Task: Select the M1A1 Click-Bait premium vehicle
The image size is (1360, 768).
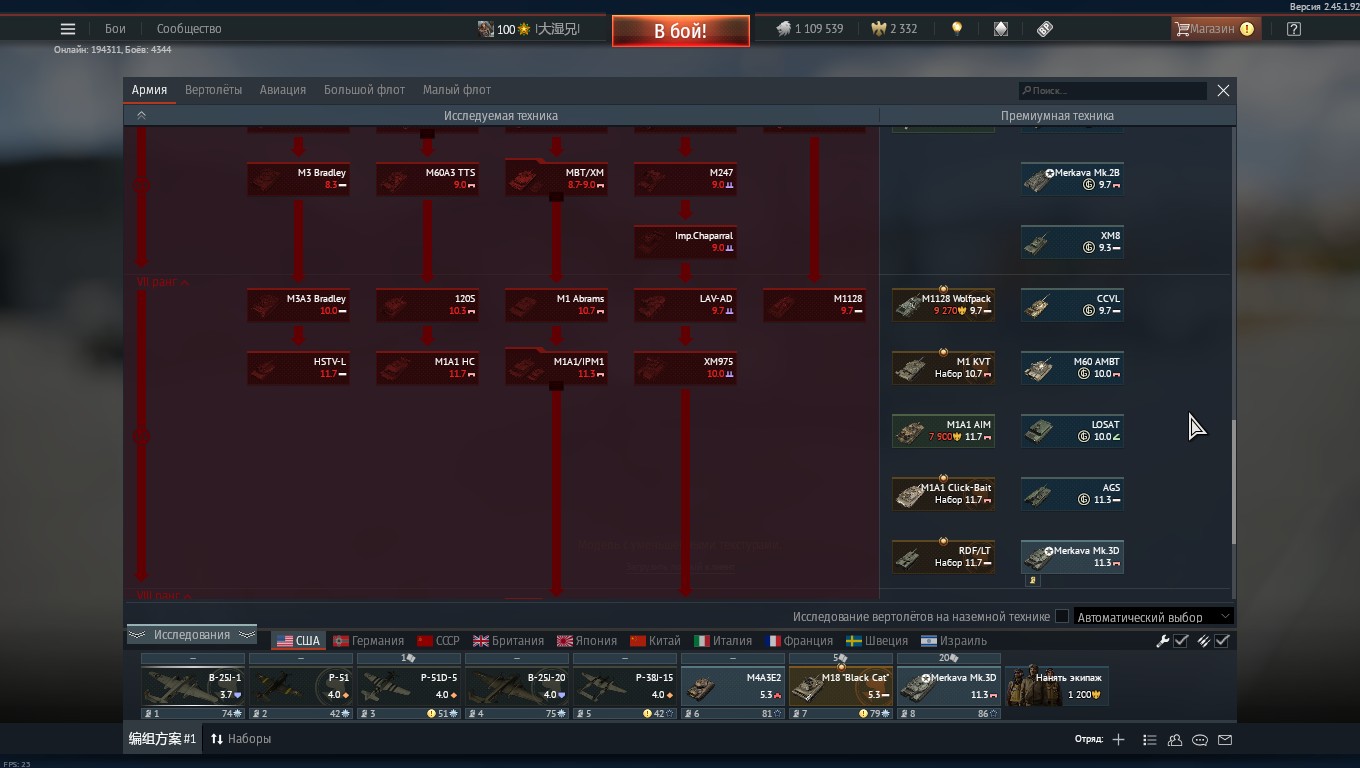Action: [943, 494]
